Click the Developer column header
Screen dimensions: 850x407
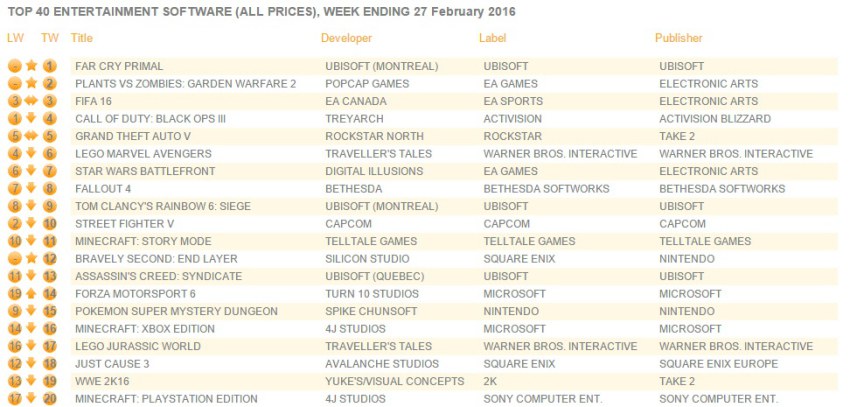click(346, 38)
